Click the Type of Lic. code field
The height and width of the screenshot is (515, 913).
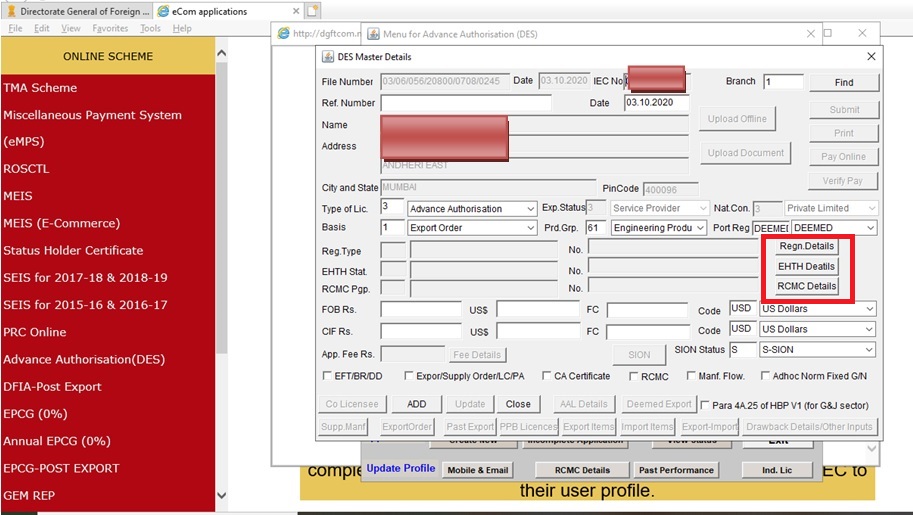pyautogui.click(x=392, y=207)
